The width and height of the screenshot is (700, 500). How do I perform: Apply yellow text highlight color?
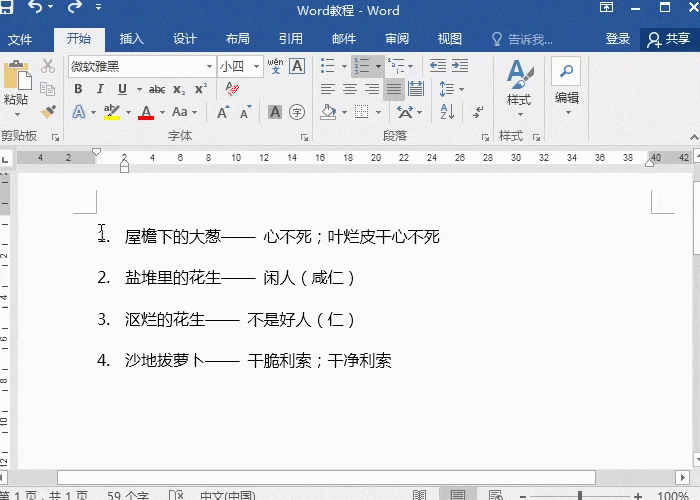pyautogui.click(x=112, y=112)
